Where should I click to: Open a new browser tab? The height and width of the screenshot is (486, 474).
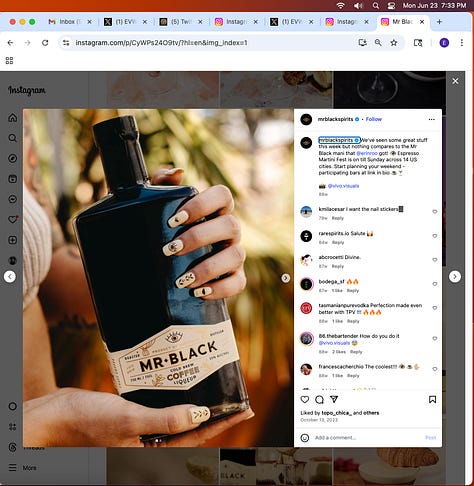click(x=439, y=22)
